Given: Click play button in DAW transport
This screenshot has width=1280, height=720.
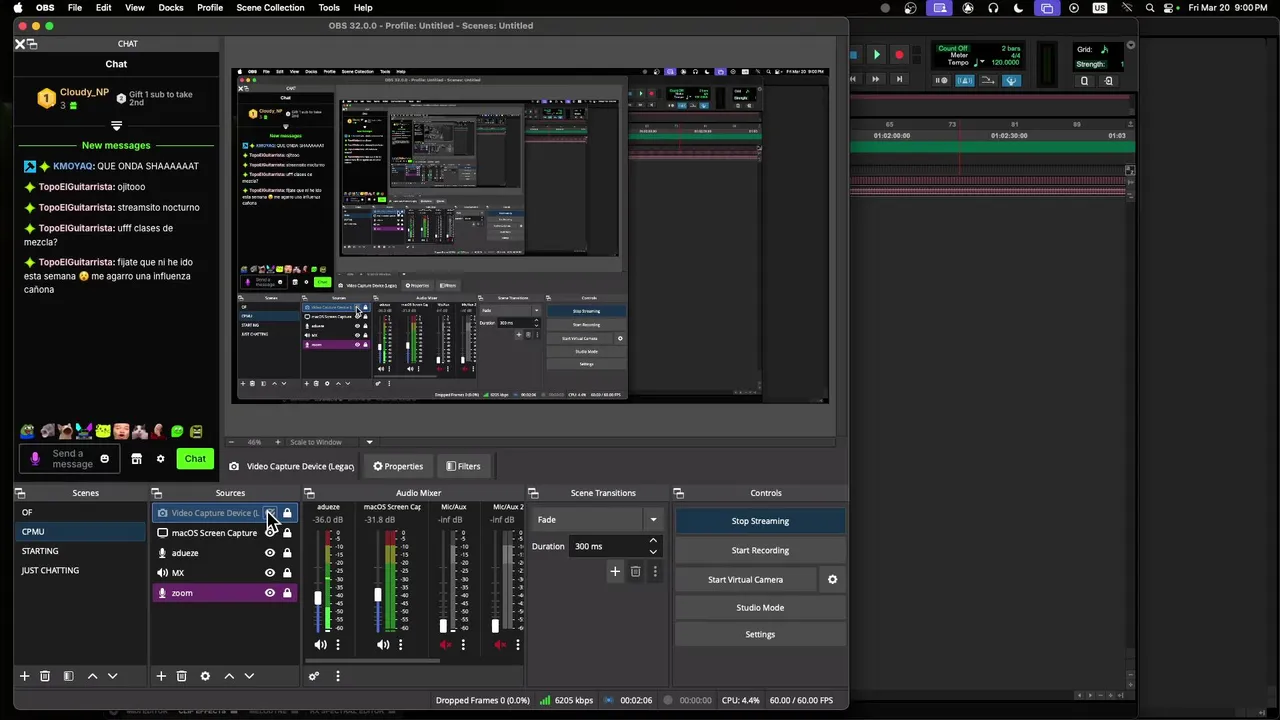Looking at the screenshot, I should (x=877, y=55).
